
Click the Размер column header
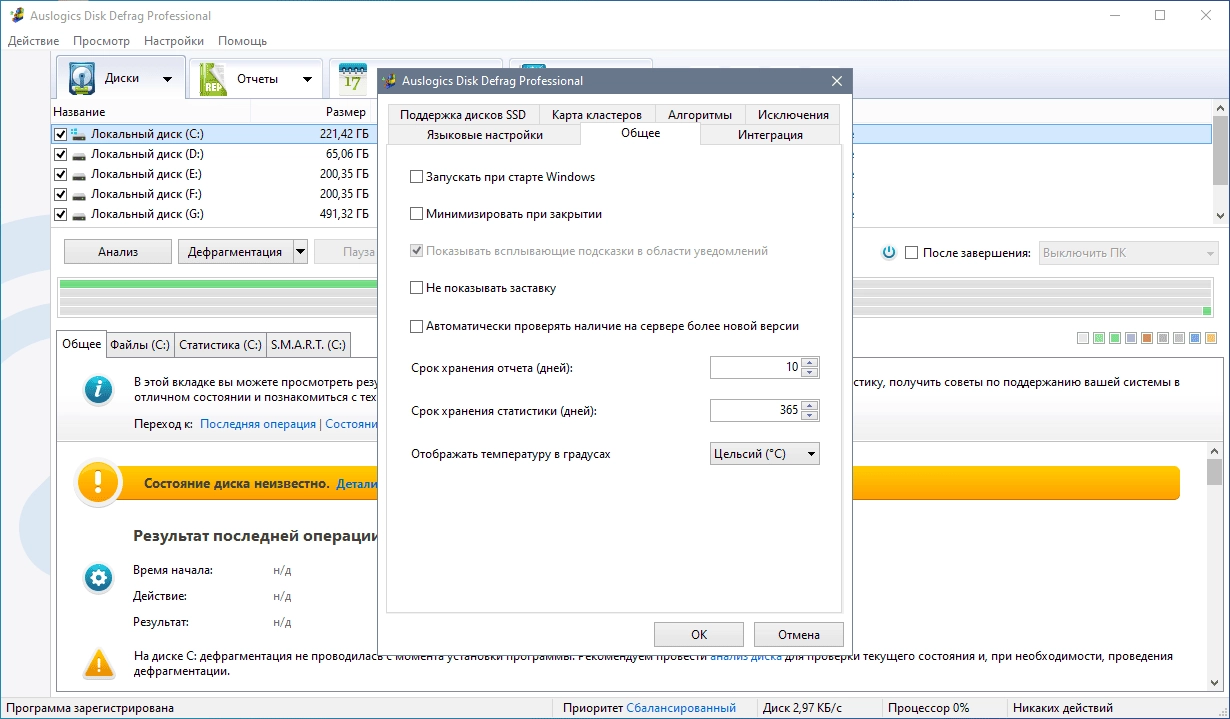pos(345,112)
